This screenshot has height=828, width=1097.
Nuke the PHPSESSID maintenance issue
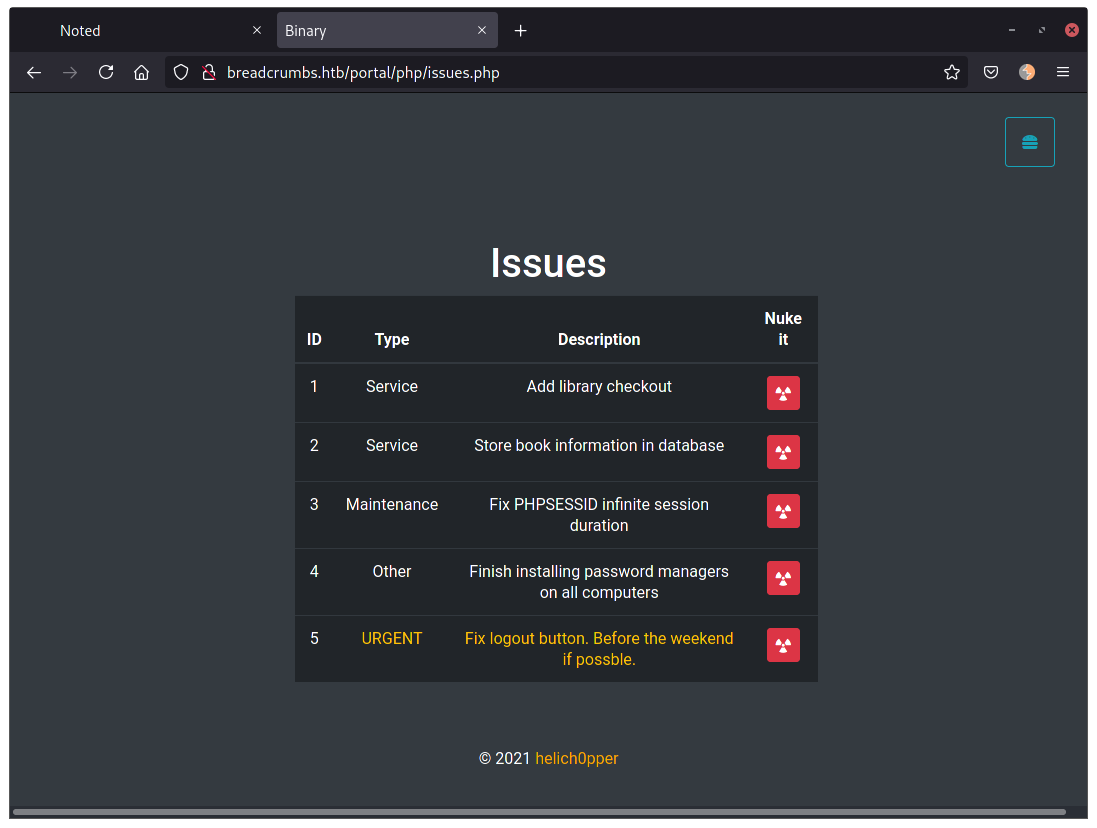783,511
